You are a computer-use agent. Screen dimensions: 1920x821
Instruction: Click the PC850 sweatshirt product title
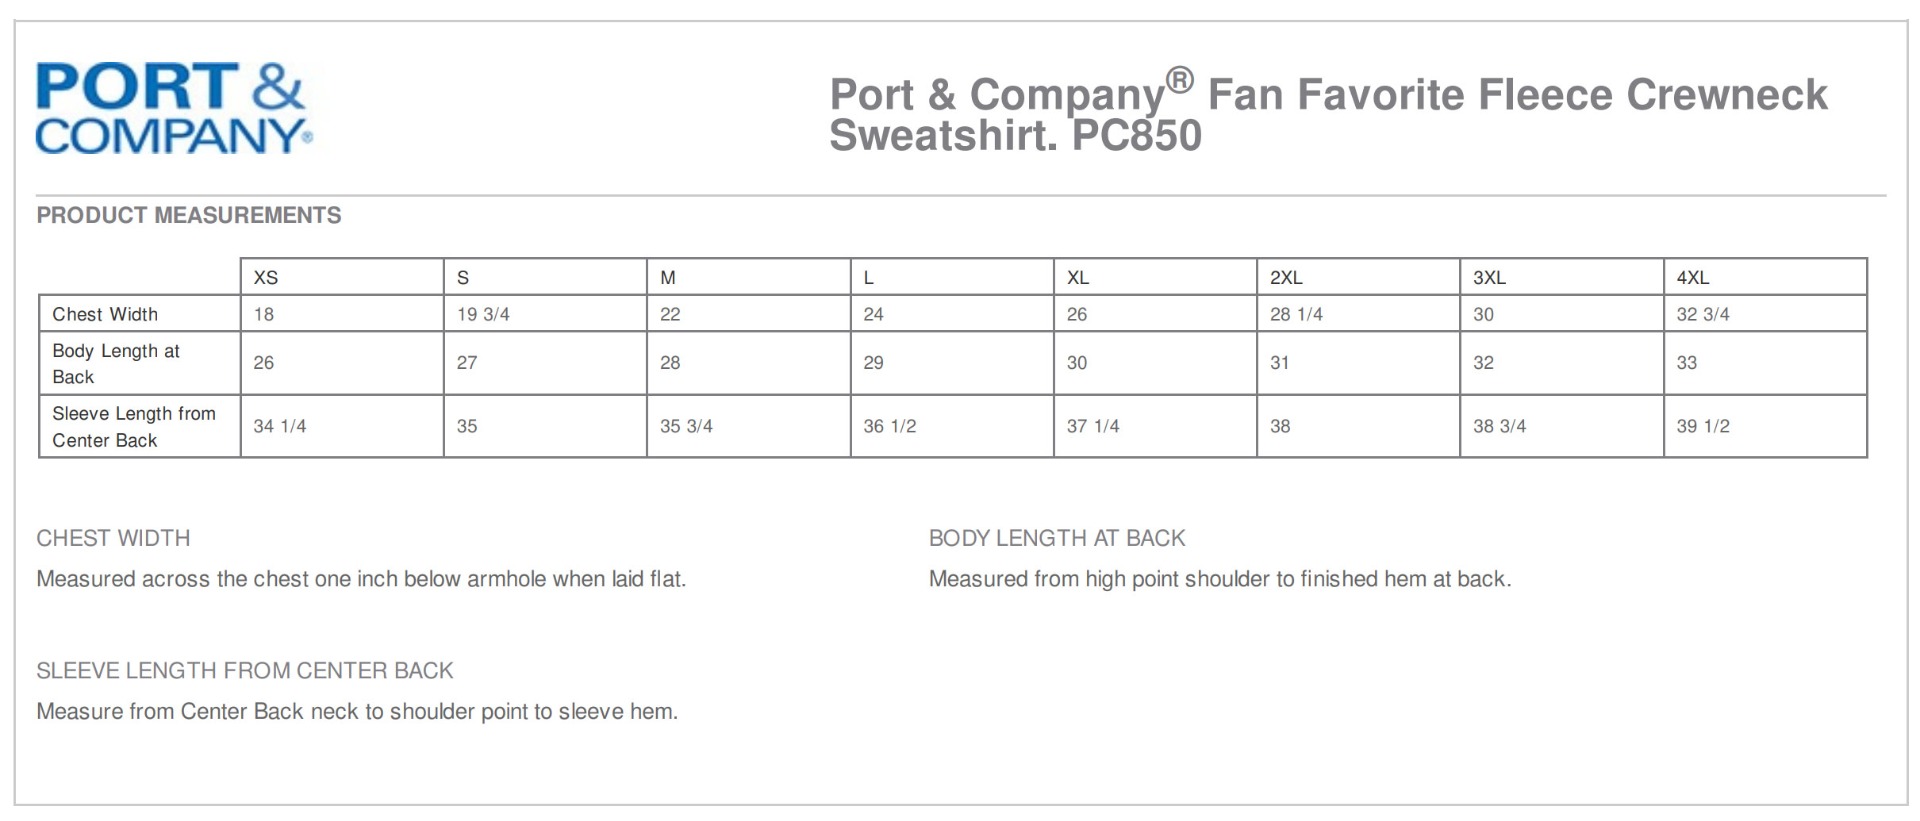tap(1328, 114)
